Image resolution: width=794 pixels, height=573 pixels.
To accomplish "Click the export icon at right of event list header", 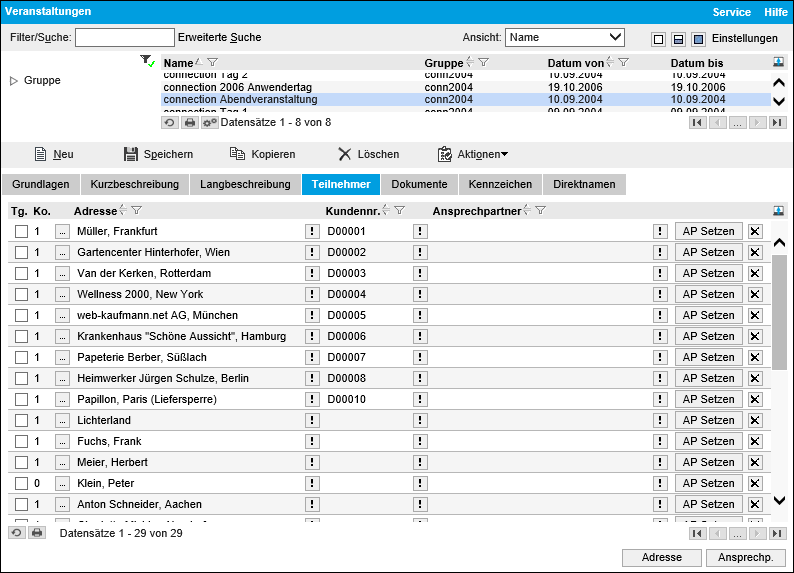I will point(778,62).
